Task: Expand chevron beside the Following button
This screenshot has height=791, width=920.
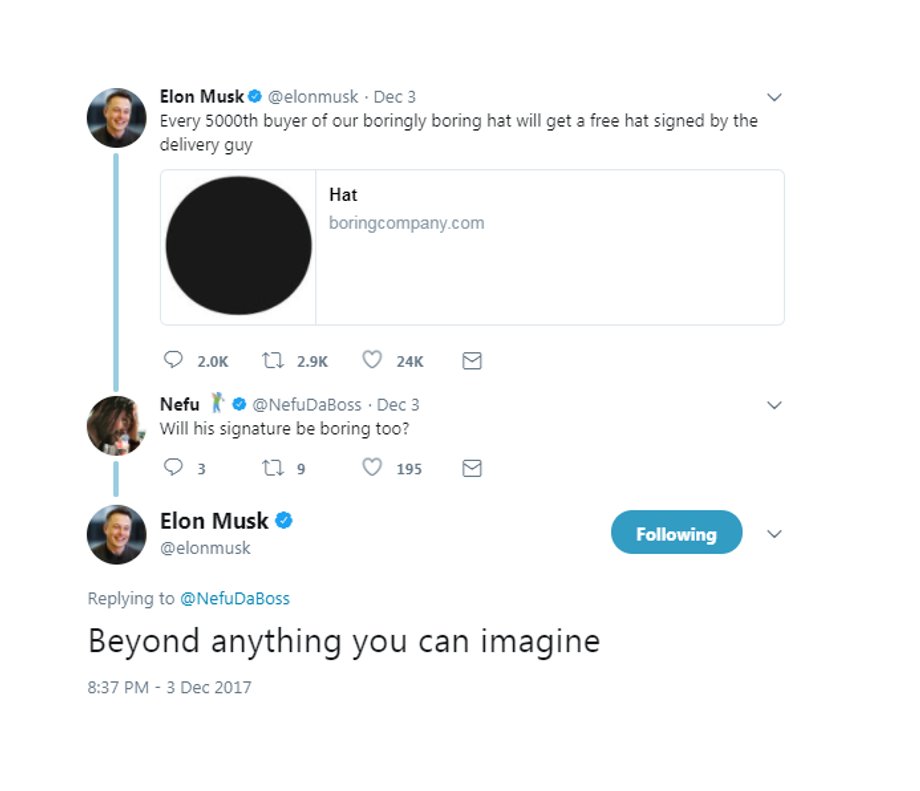Action: click(x=774, y=534)
